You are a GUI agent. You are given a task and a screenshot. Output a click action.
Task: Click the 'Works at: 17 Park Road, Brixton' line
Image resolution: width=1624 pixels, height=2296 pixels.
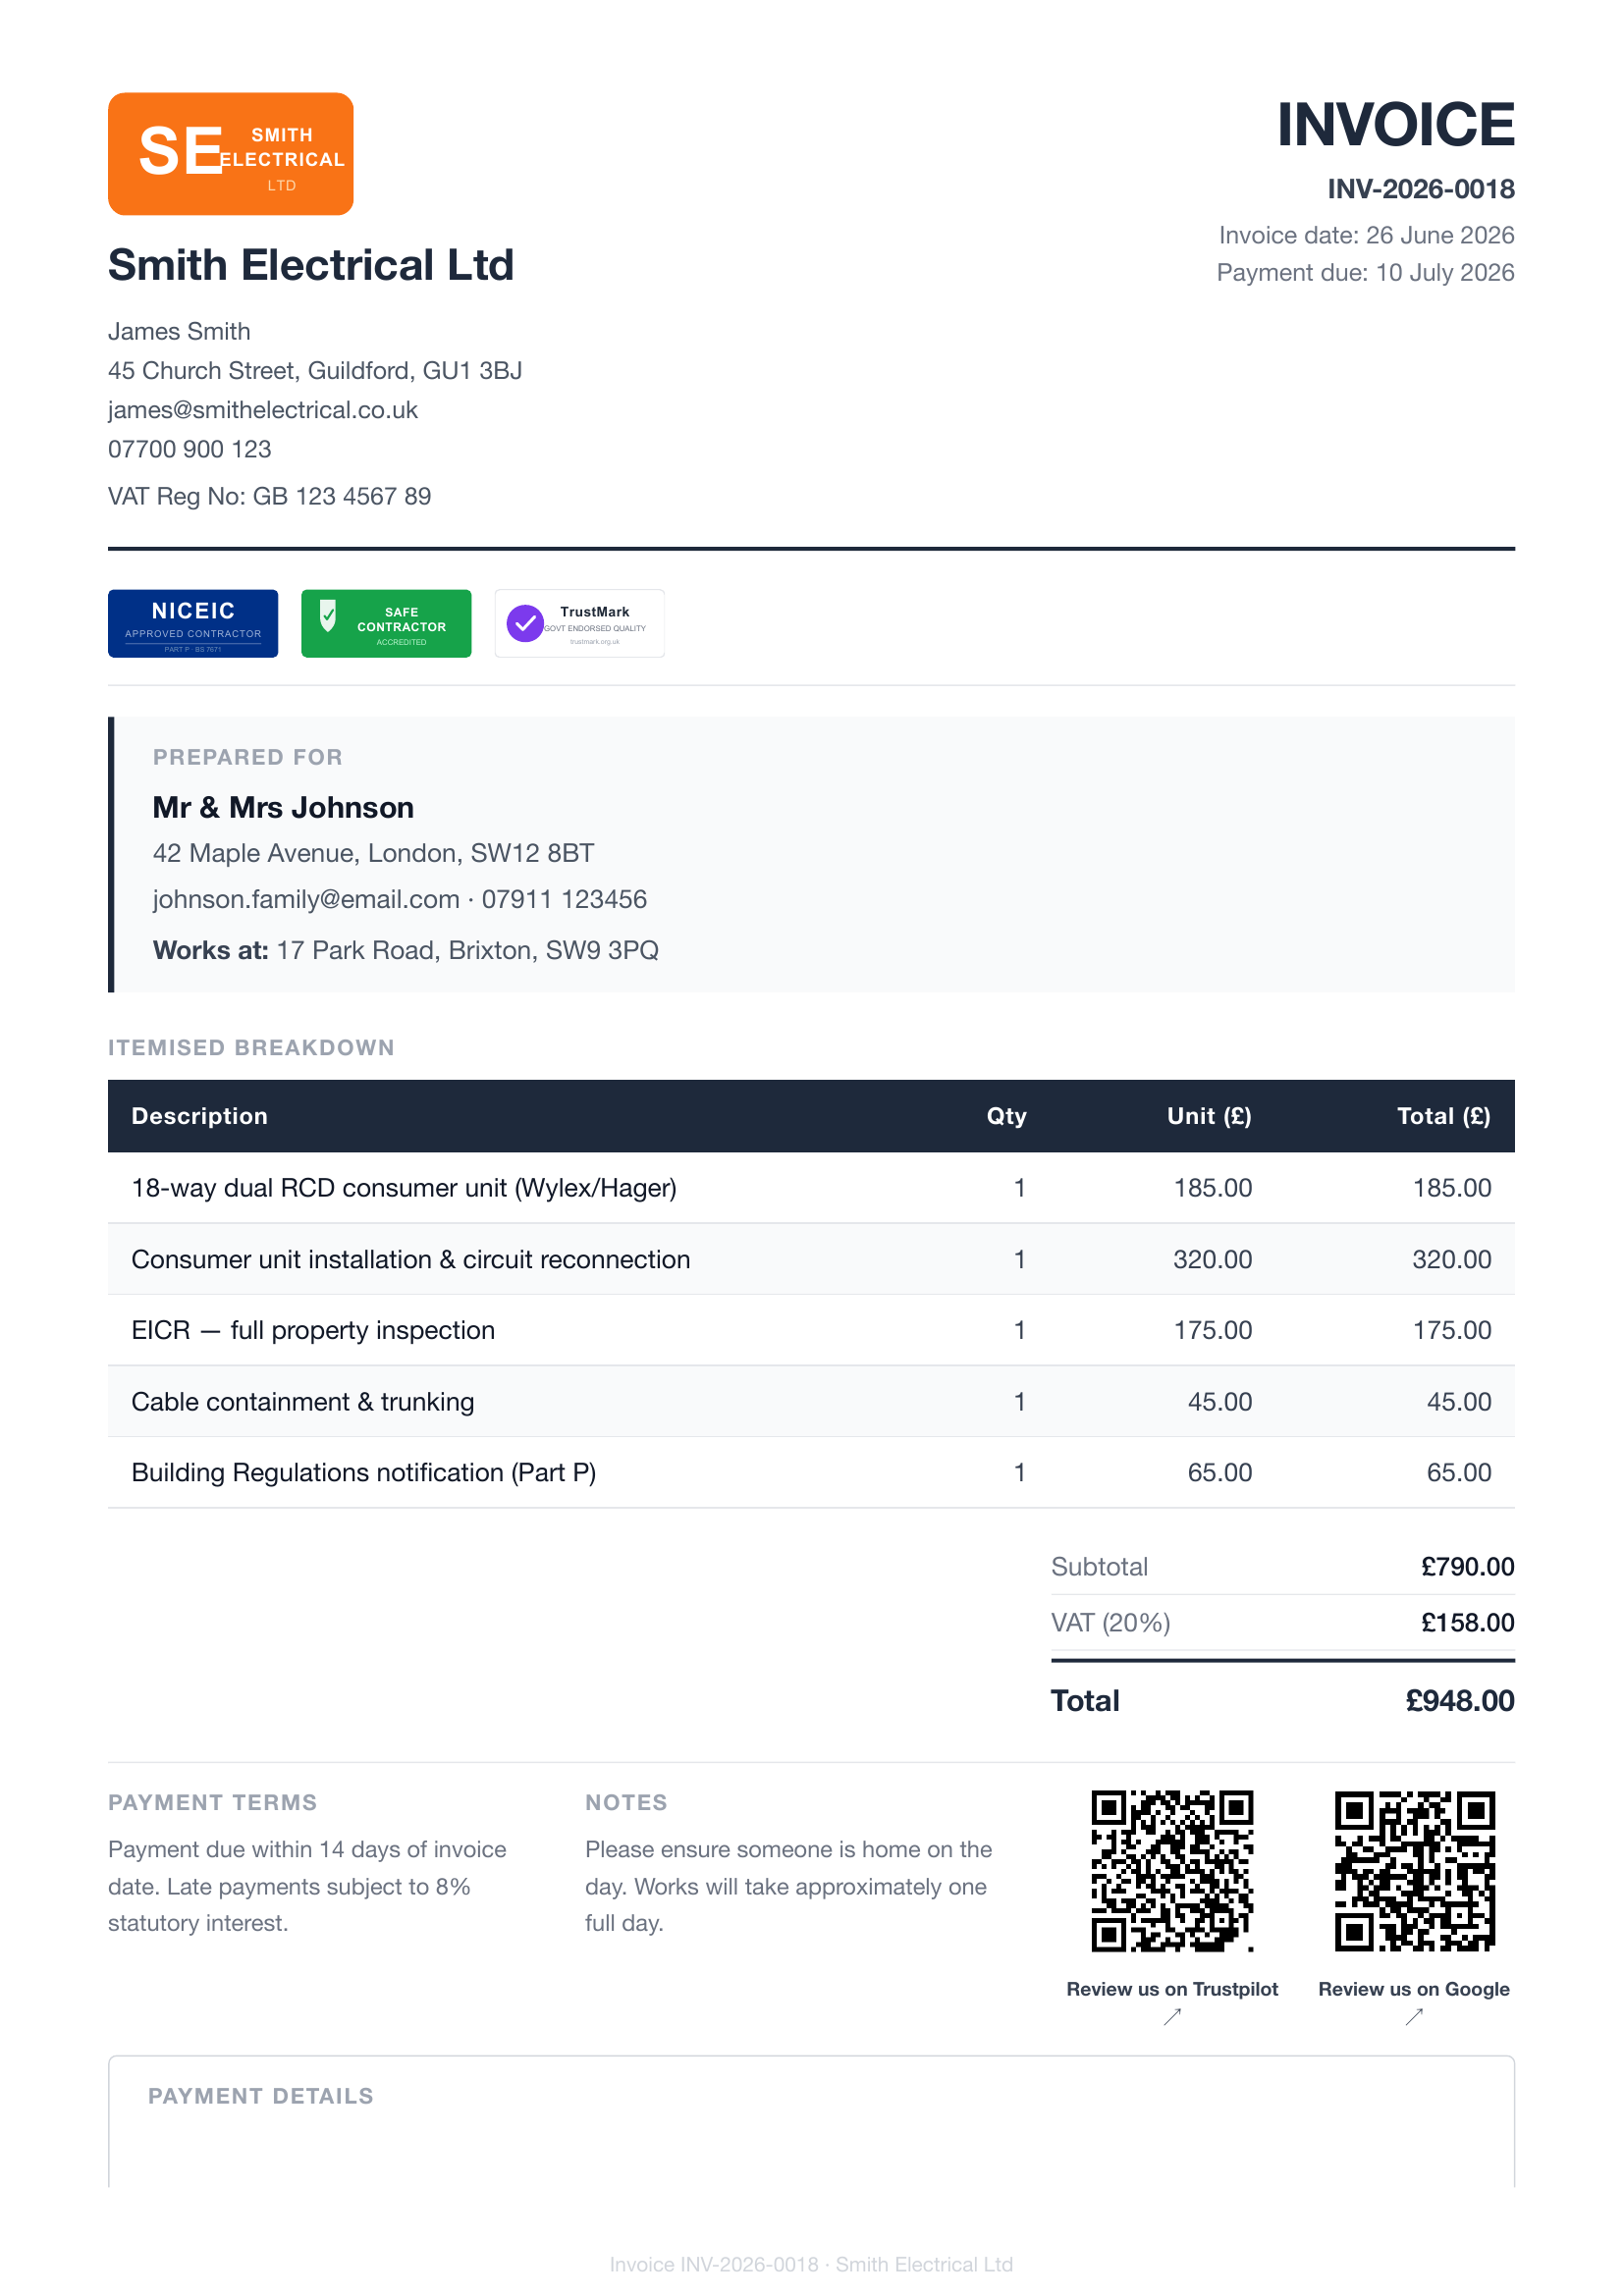406,950
